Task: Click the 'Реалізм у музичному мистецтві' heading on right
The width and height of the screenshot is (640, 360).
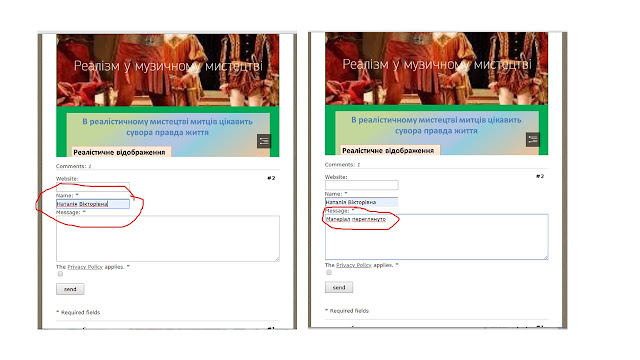Action: click(x=437, y=64)
